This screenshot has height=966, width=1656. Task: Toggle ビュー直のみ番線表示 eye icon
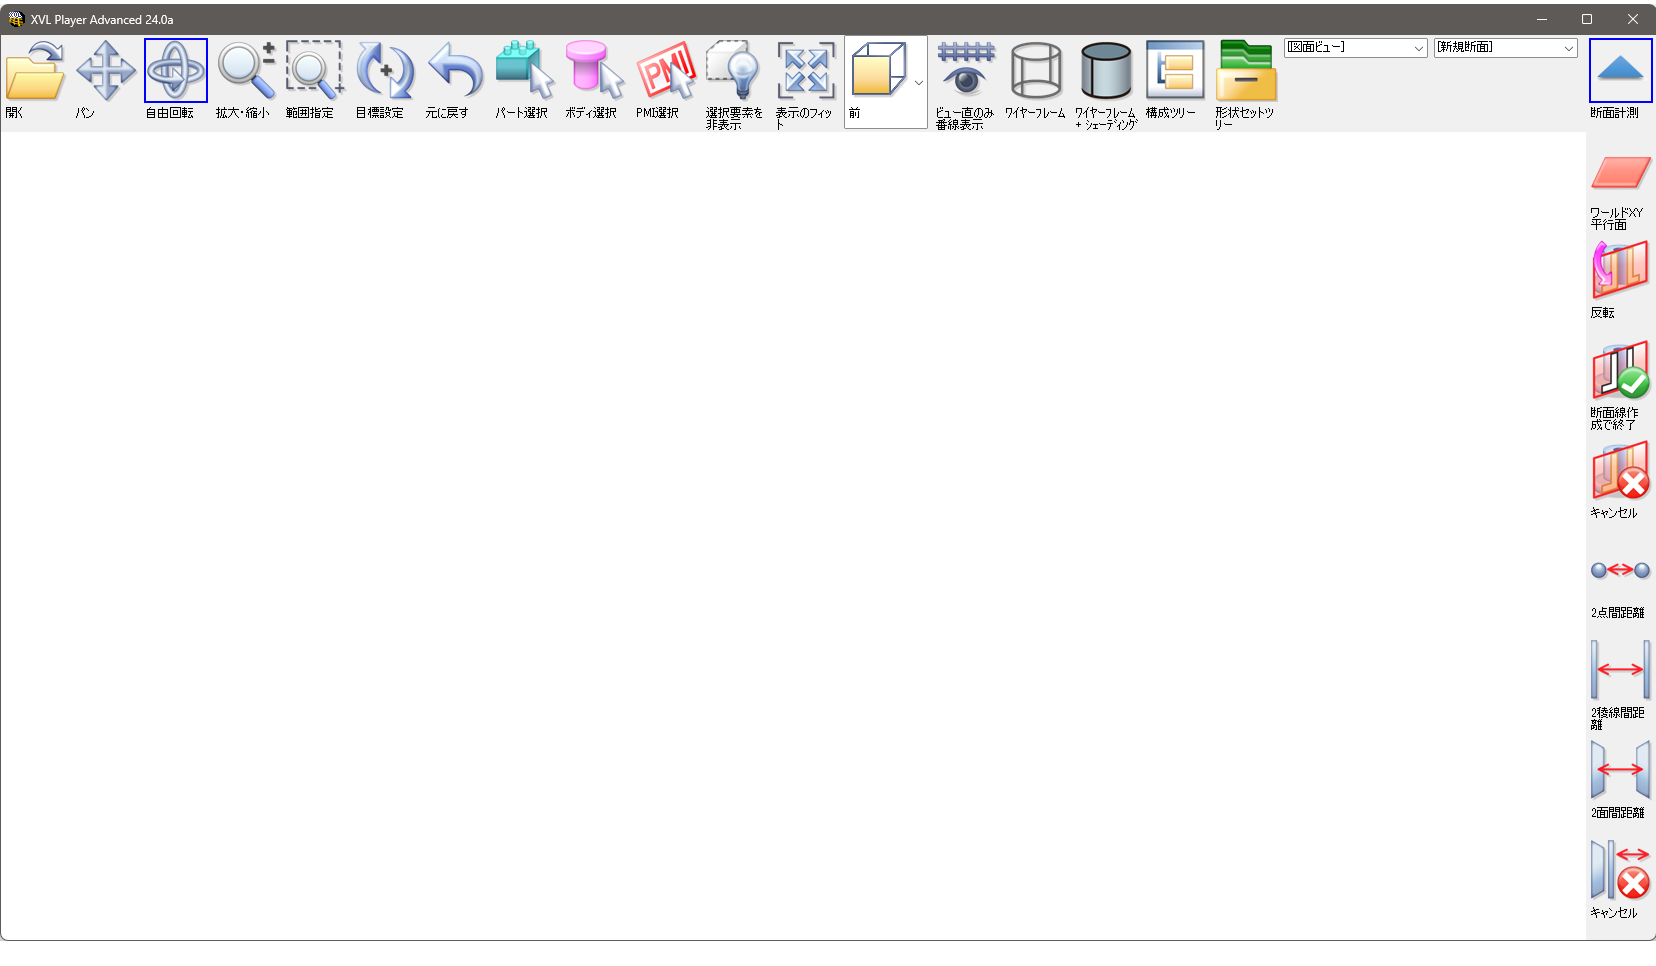point(966,71)
